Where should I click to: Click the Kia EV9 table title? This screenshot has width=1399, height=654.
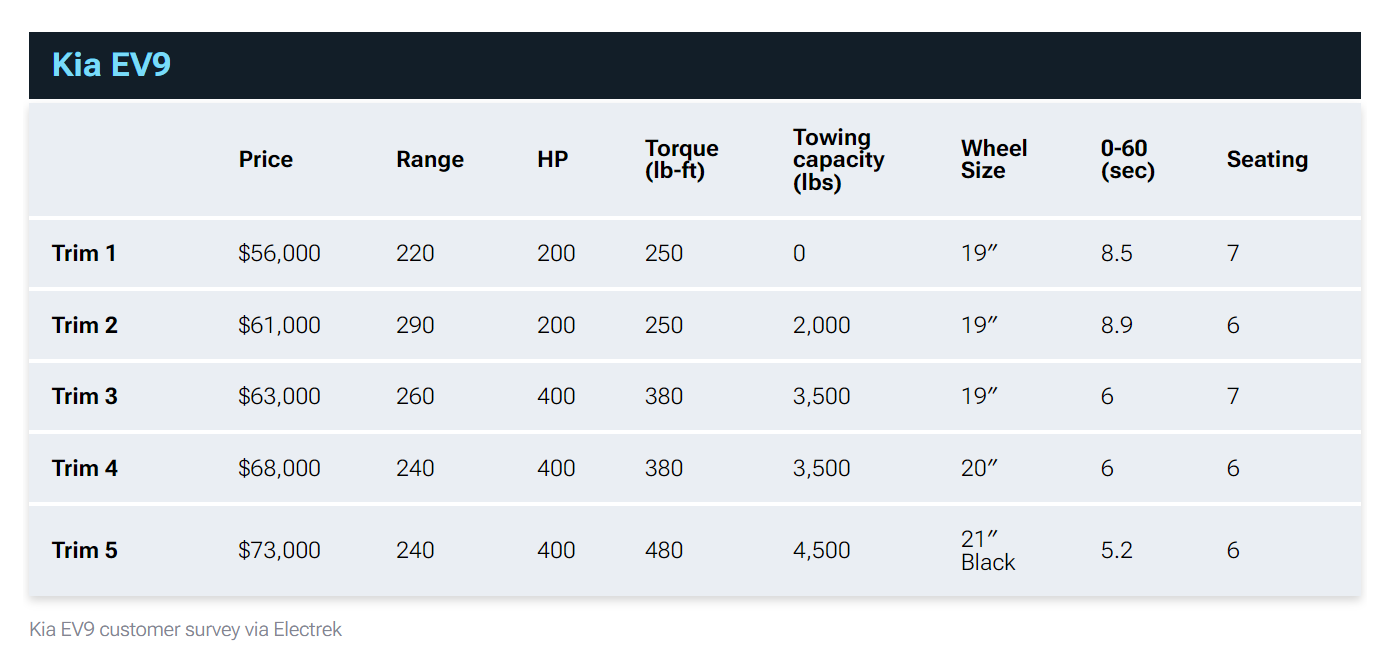pyautogui.click(x=111, y=65)
